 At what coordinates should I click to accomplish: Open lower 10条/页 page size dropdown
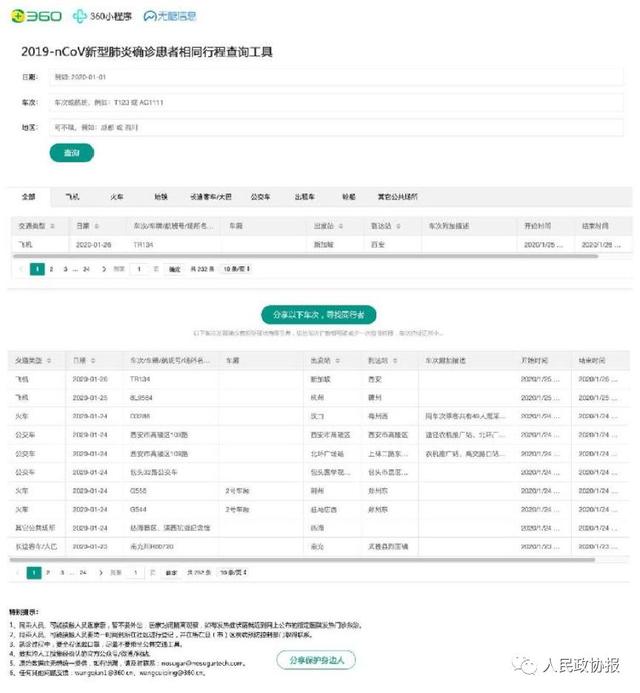point(233,573)
